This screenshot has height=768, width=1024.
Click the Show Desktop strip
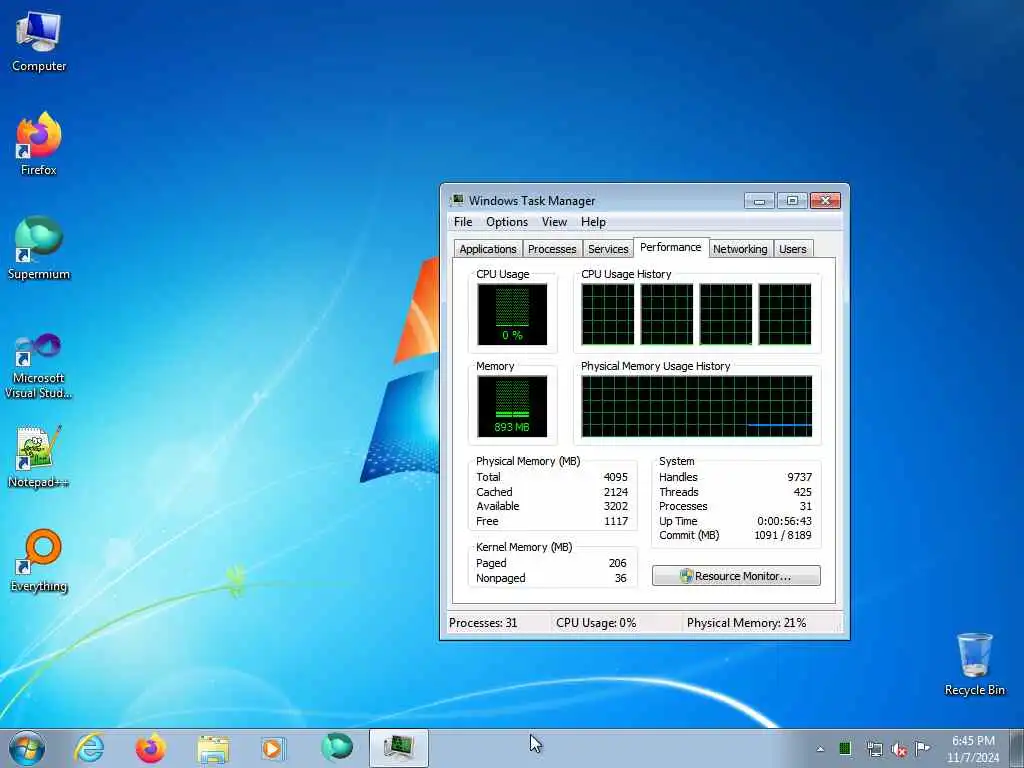[1017, 748]
